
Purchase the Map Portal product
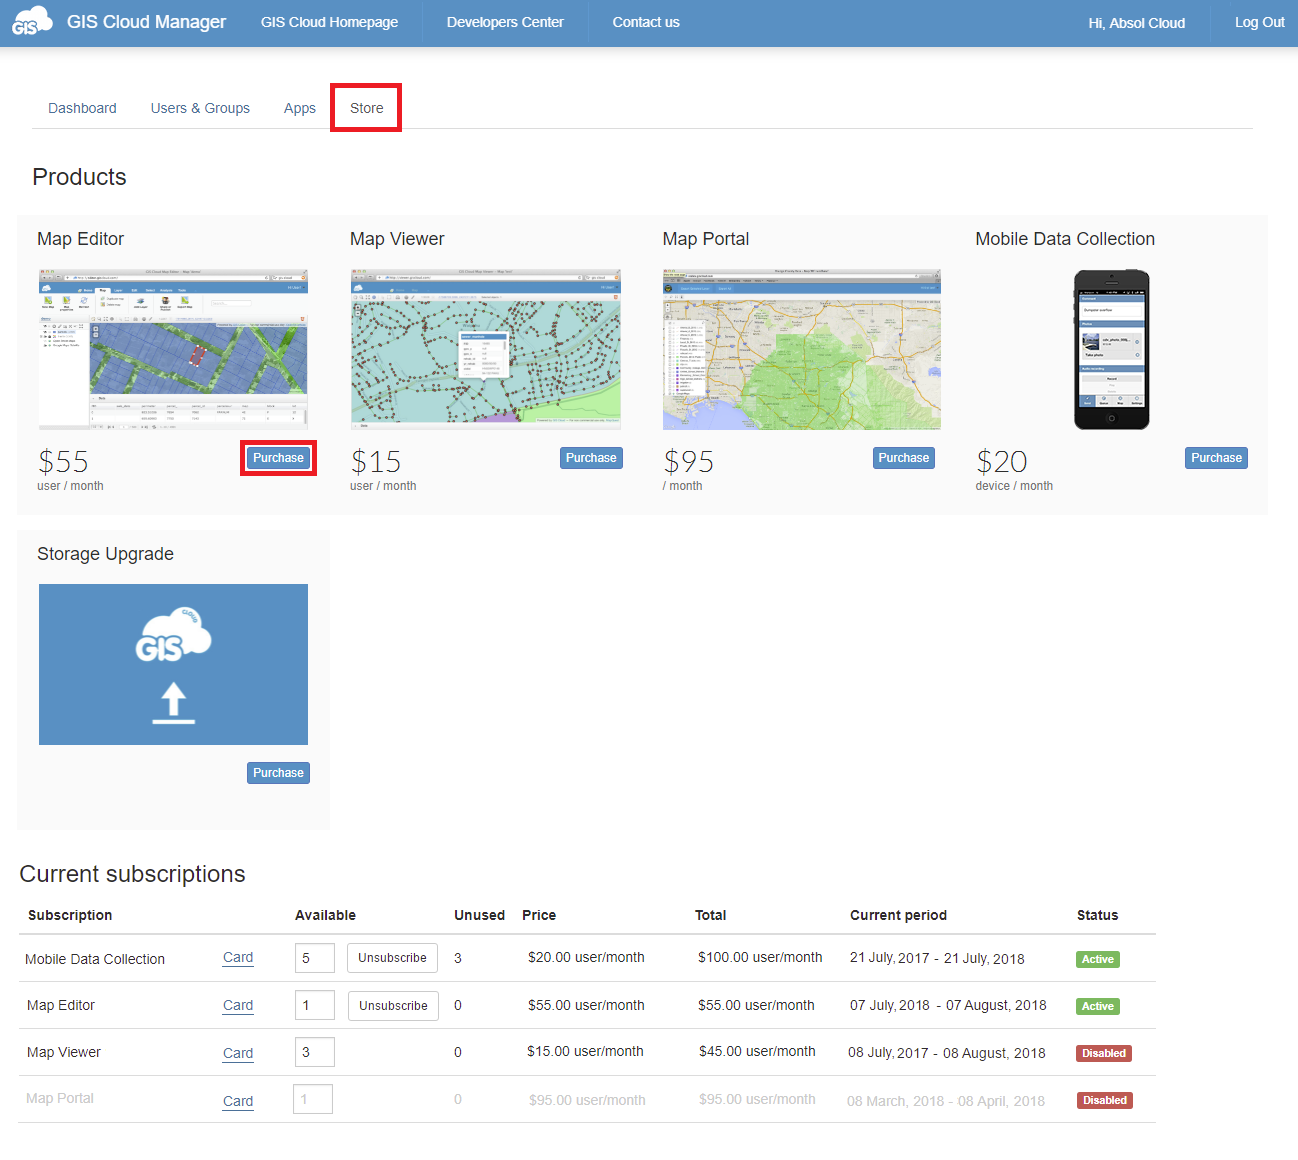pyautogui.click(x=904, y=458)
